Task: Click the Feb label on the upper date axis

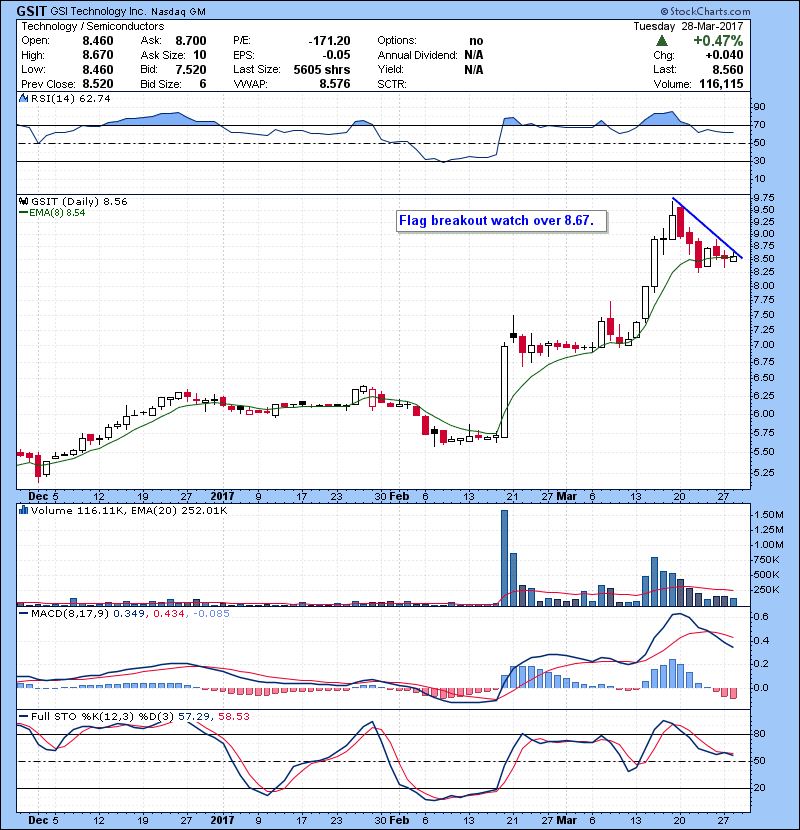Action: [399, 497]
